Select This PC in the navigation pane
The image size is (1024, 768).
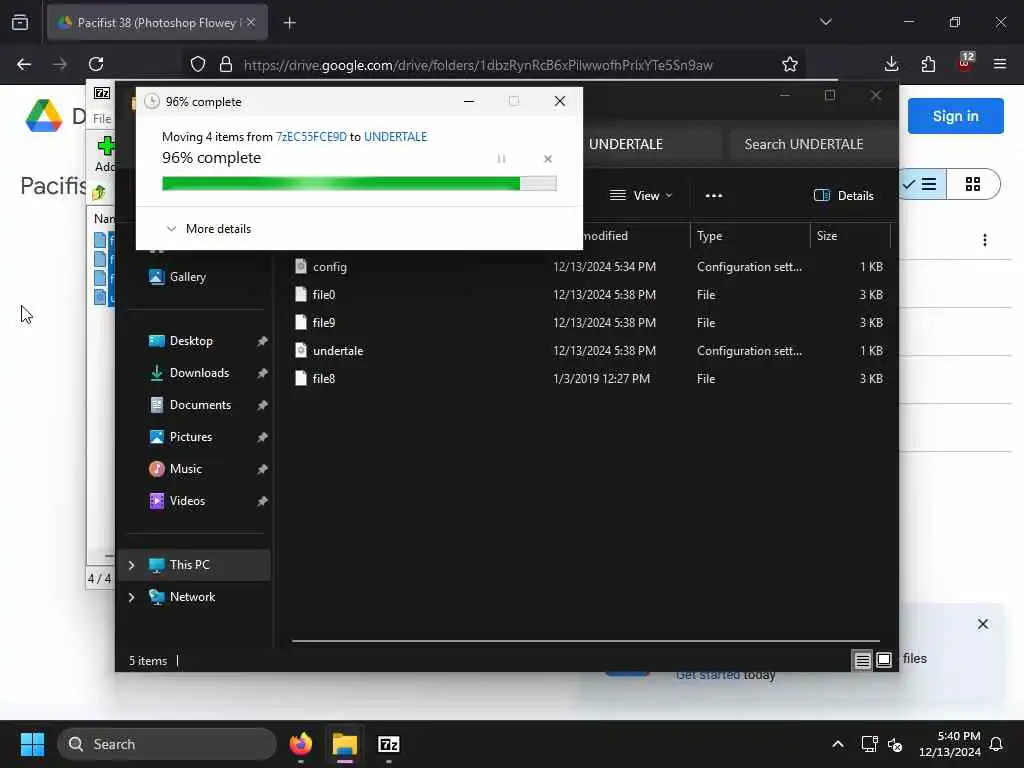(x=193, y=565)
